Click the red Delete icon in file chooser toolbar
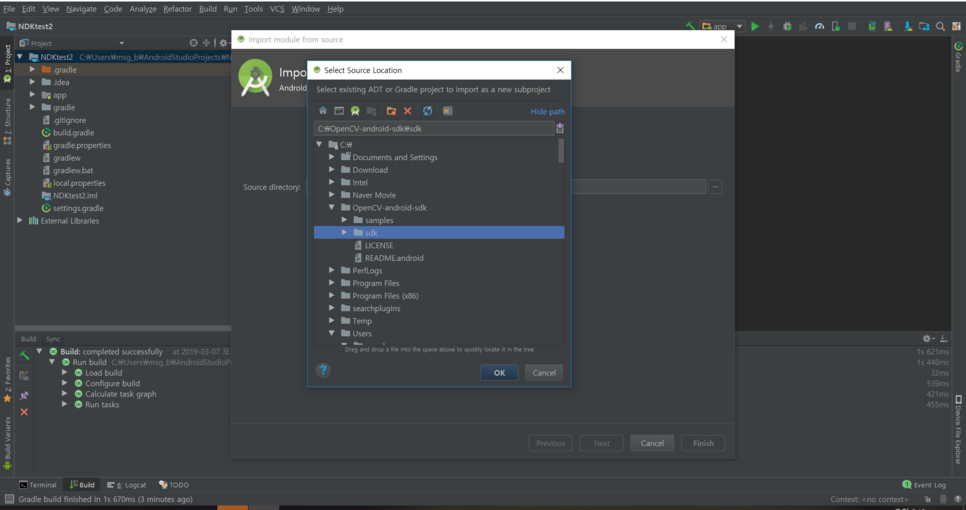This screenshot has width=966, height=510. (x=407, y=111)
